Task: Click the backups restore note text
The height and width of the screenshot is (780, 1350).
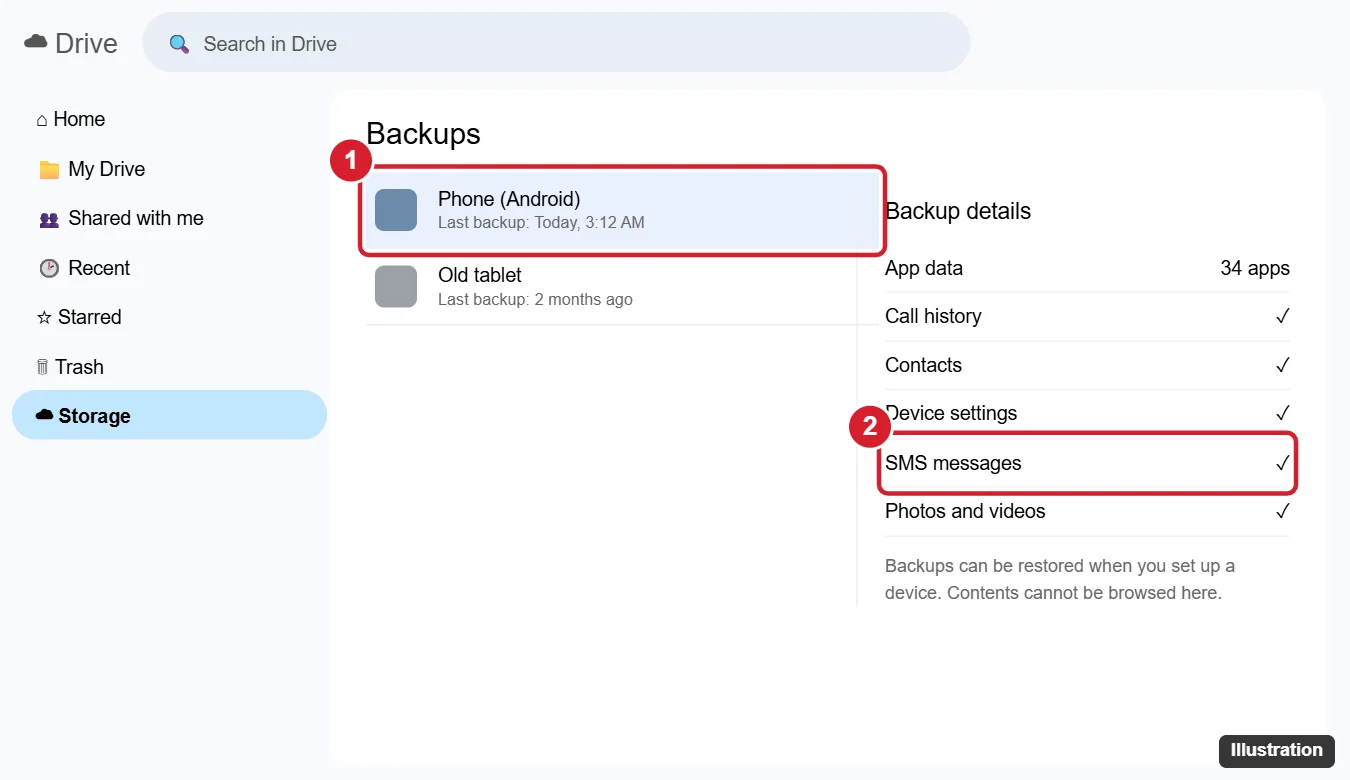Action: [1060, 579]
